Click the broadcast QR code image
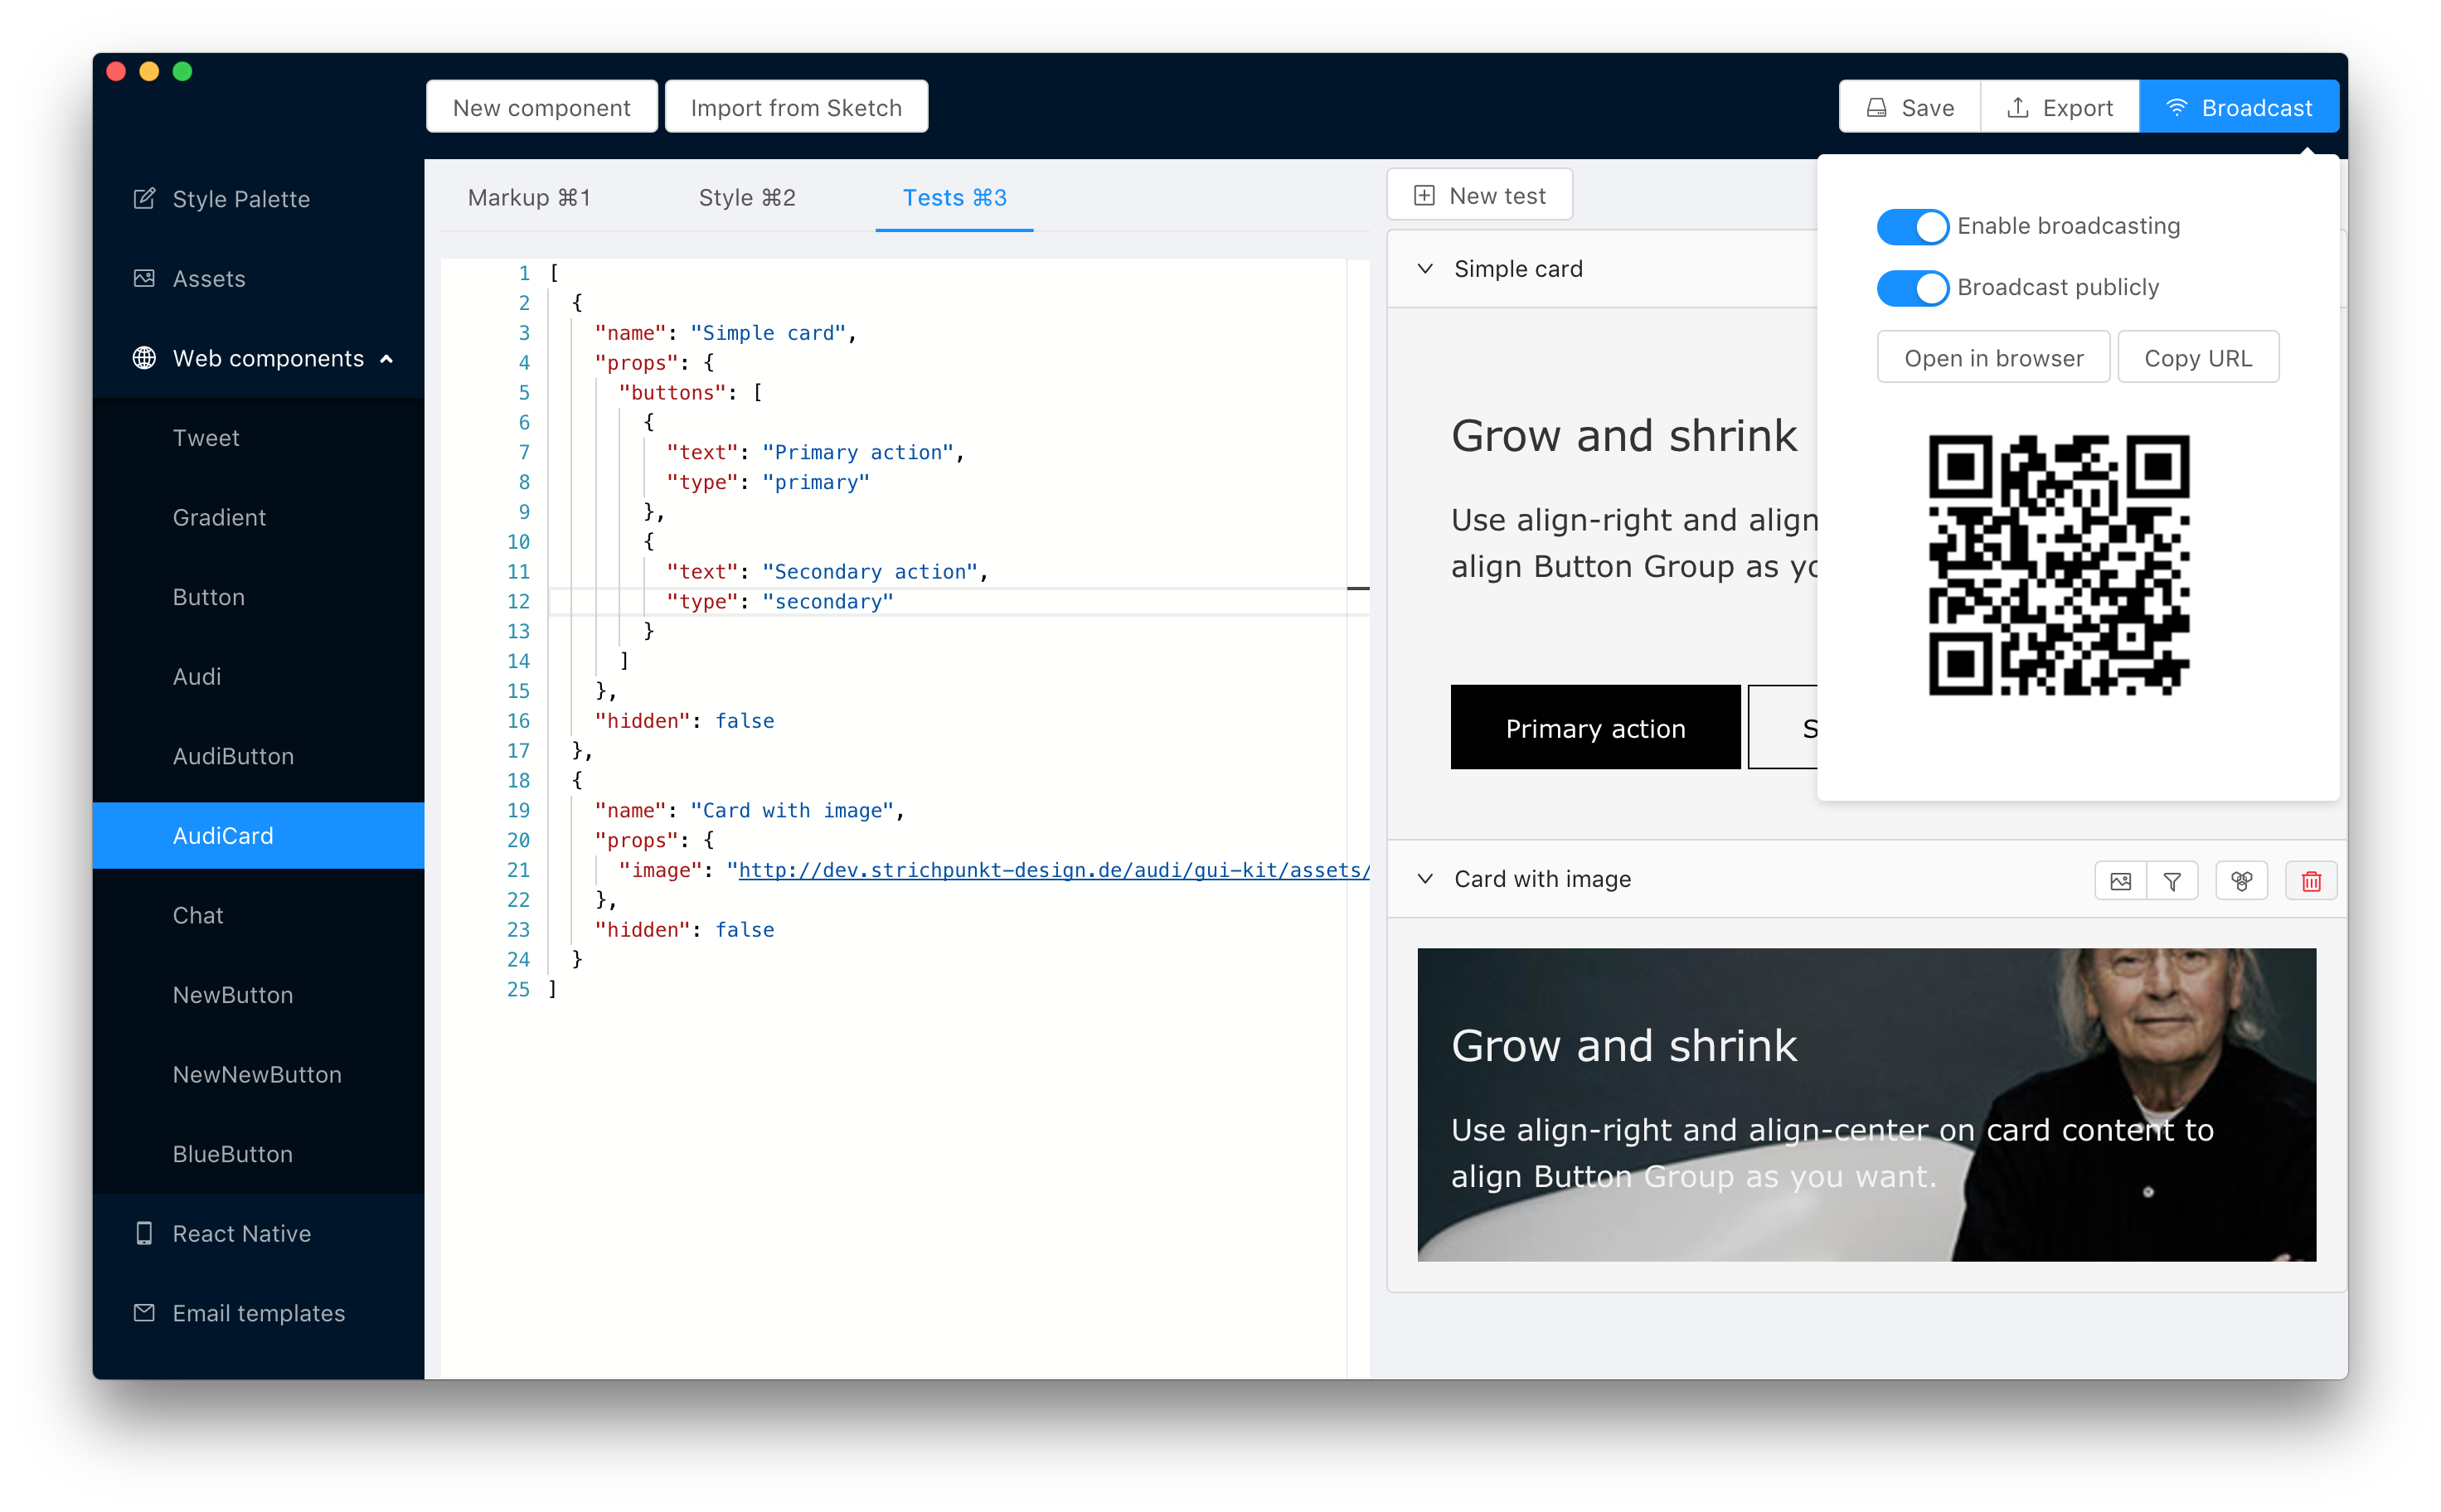The image size is (2441, 1512). tap(2058, 565)
